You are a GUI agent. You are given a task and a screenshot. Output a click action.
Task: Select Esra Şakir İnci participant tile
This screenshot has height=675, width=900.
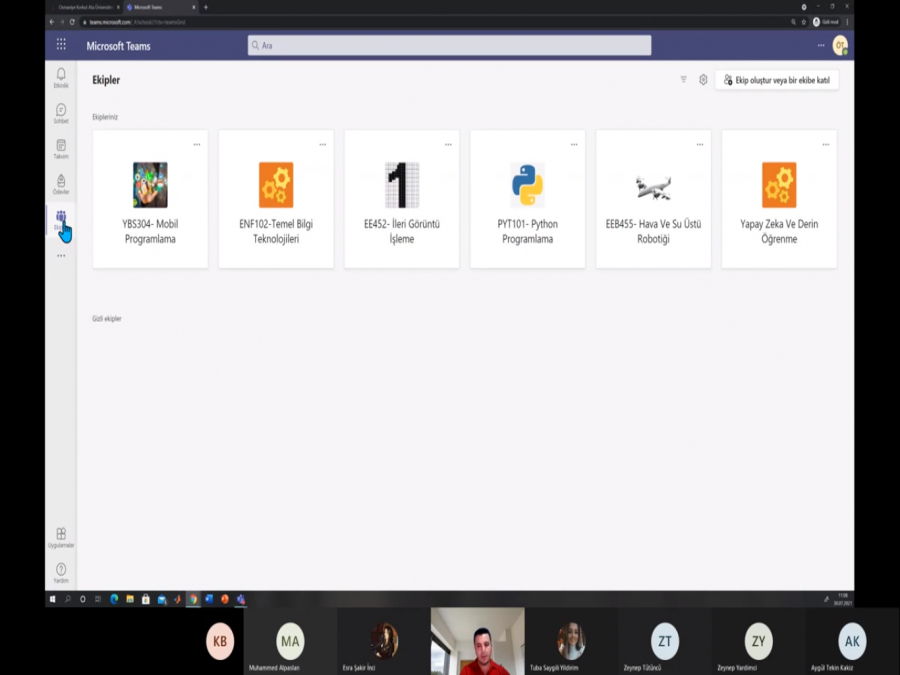coord(383,641)
